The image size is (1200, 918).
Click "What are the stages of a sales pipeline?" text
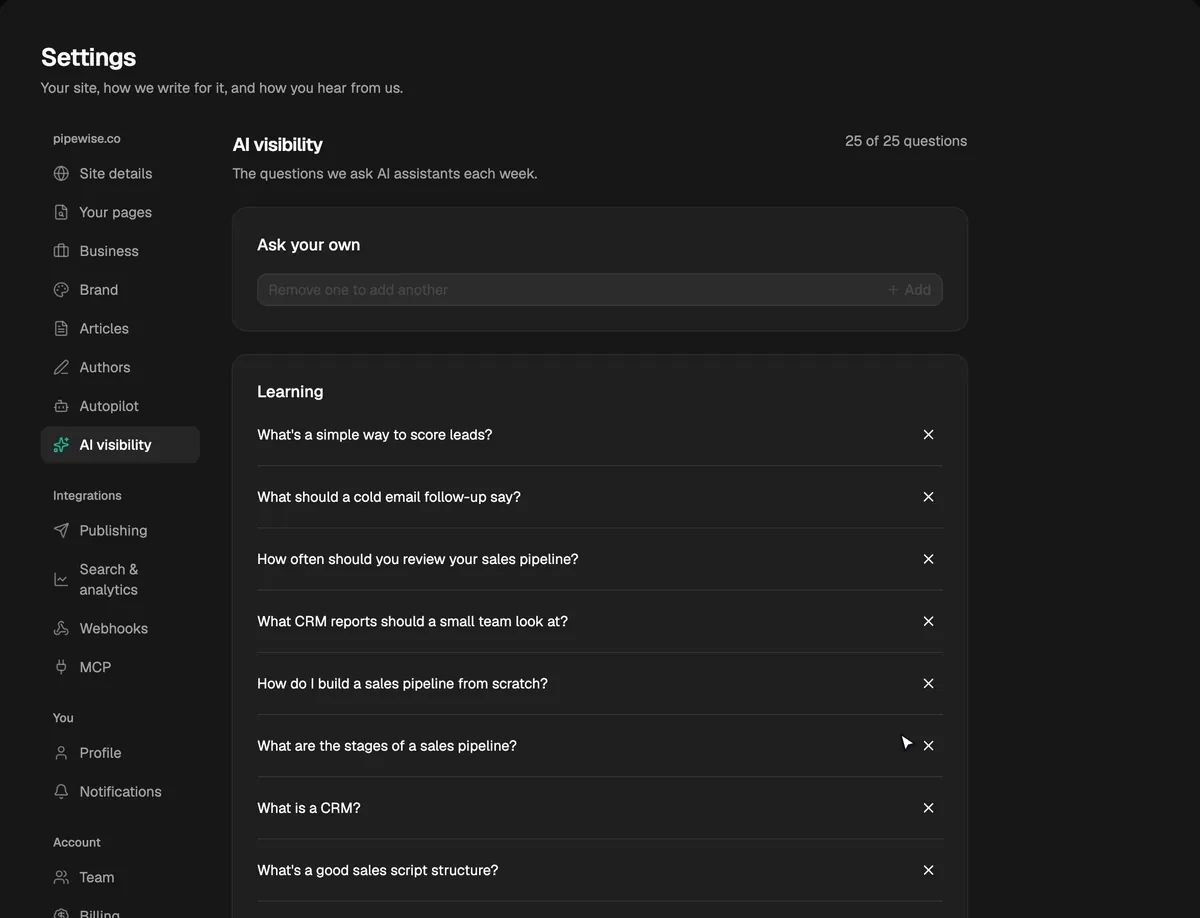(387, 746)
